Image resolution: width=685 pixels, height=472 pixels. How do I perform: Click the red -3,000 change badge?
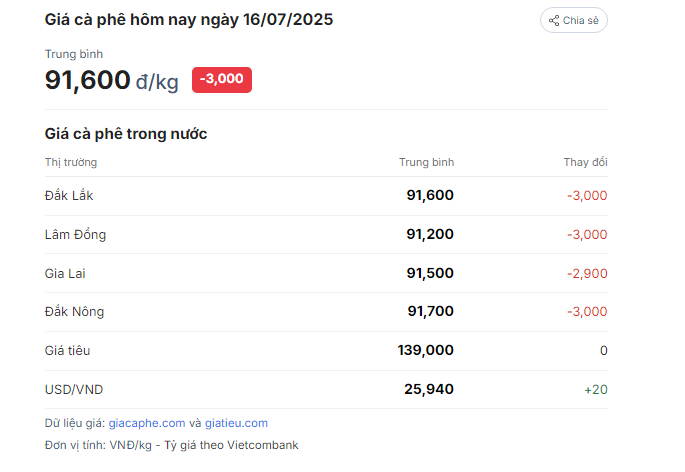pyautogui.click(x=222, y=80)
